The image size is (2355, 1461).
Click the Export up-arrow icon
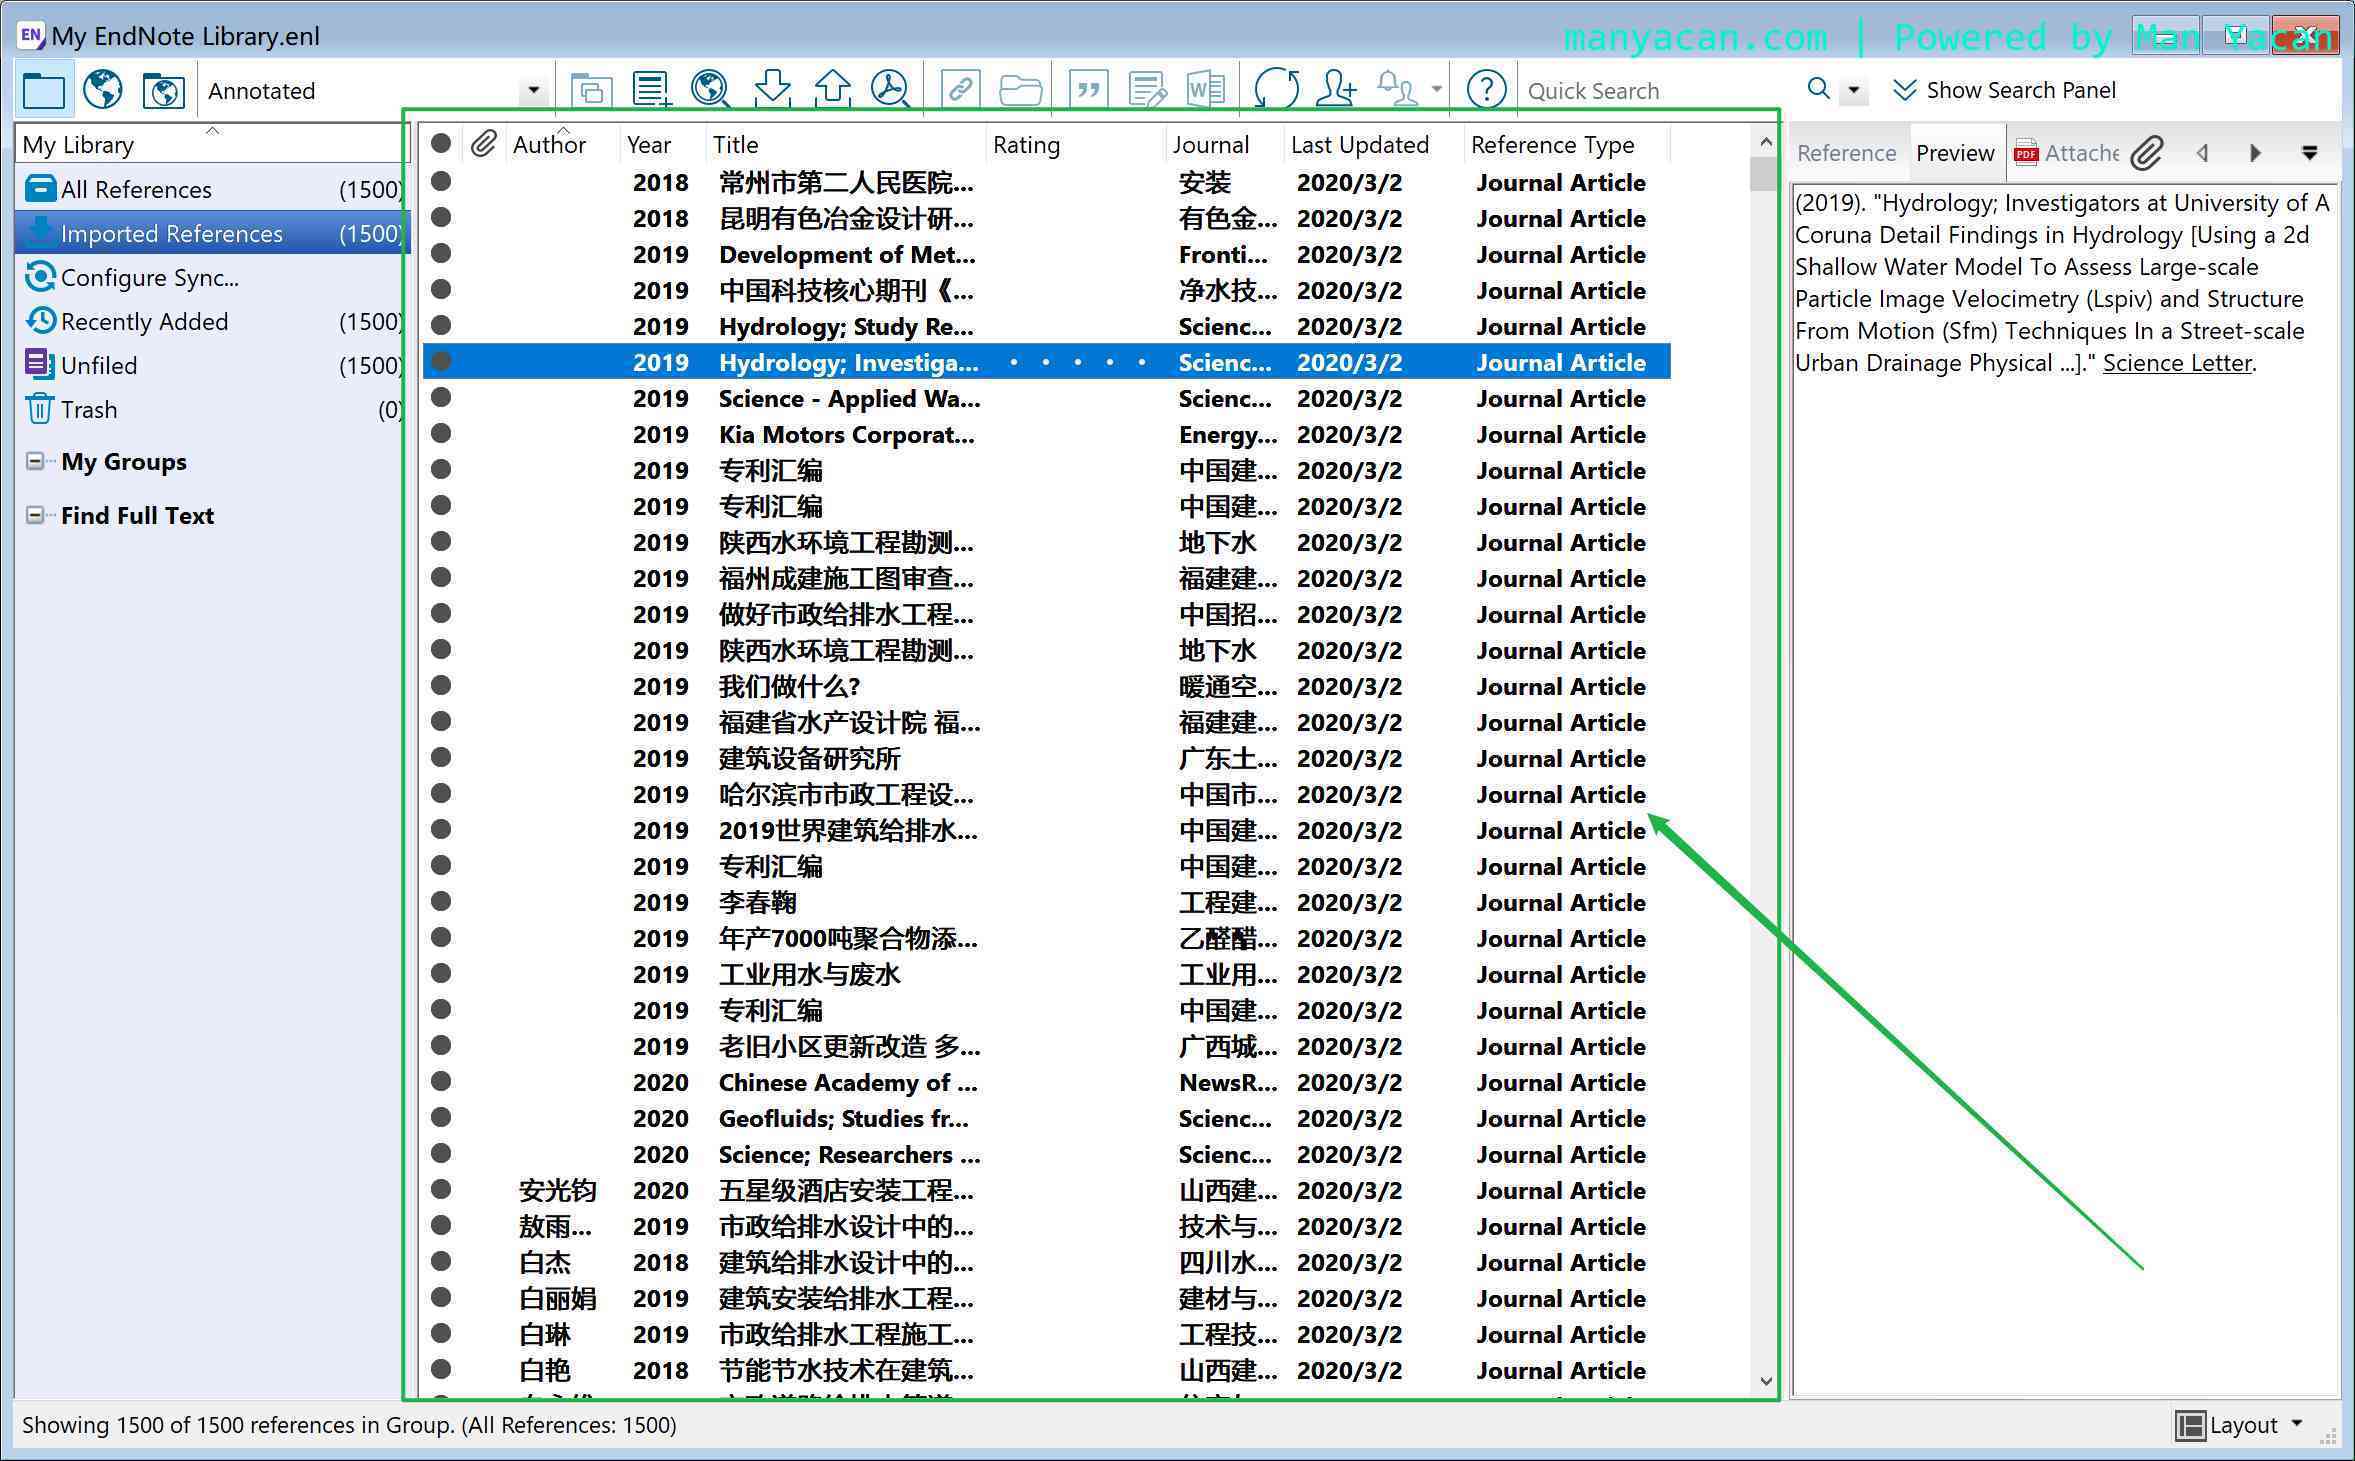click(832, 90)
